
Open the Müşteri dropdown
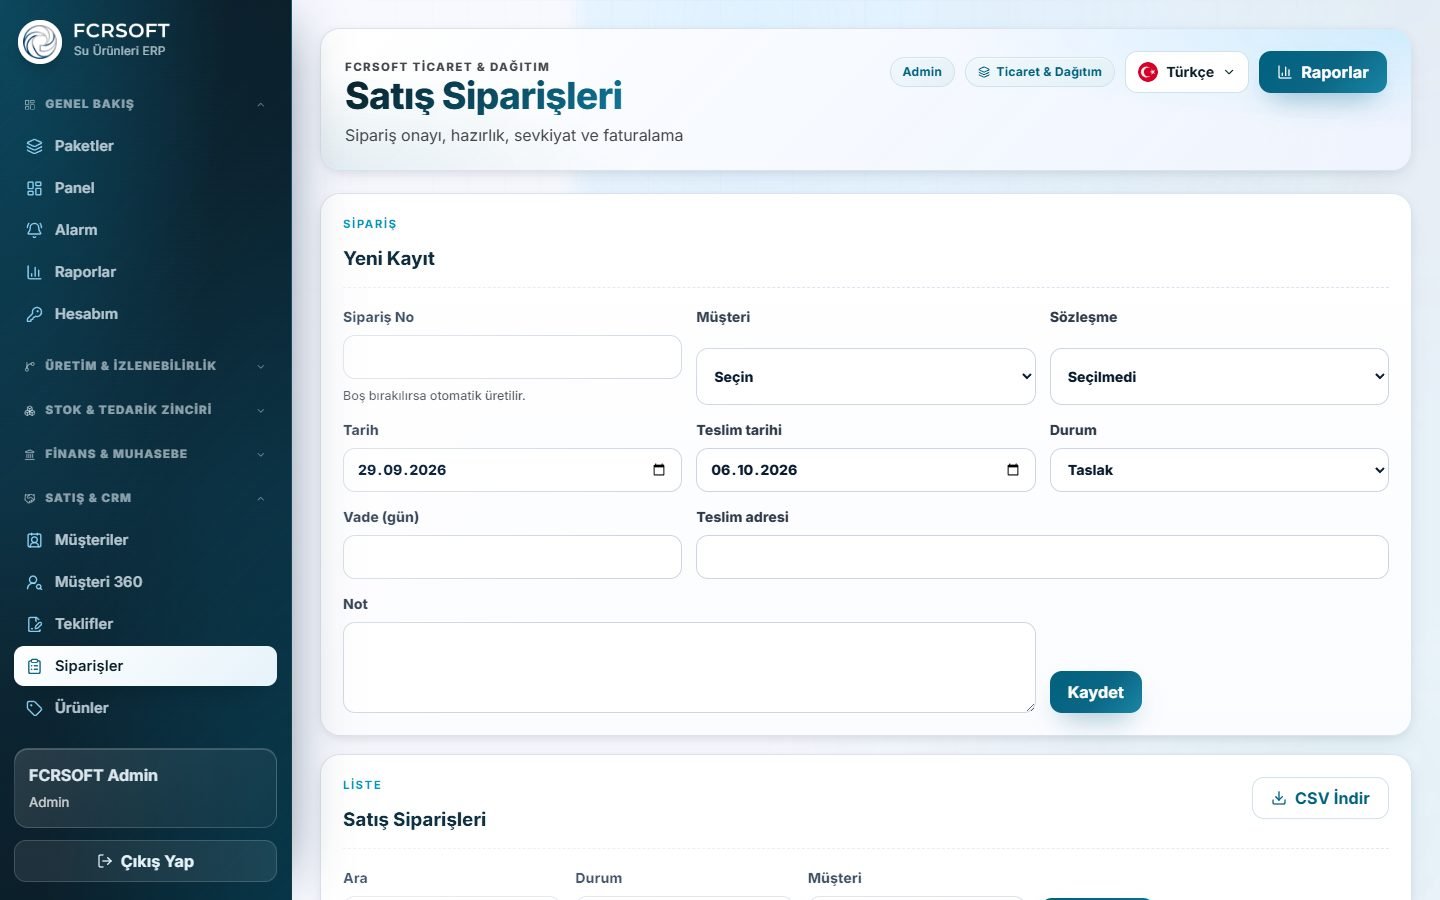coord(866,377)
